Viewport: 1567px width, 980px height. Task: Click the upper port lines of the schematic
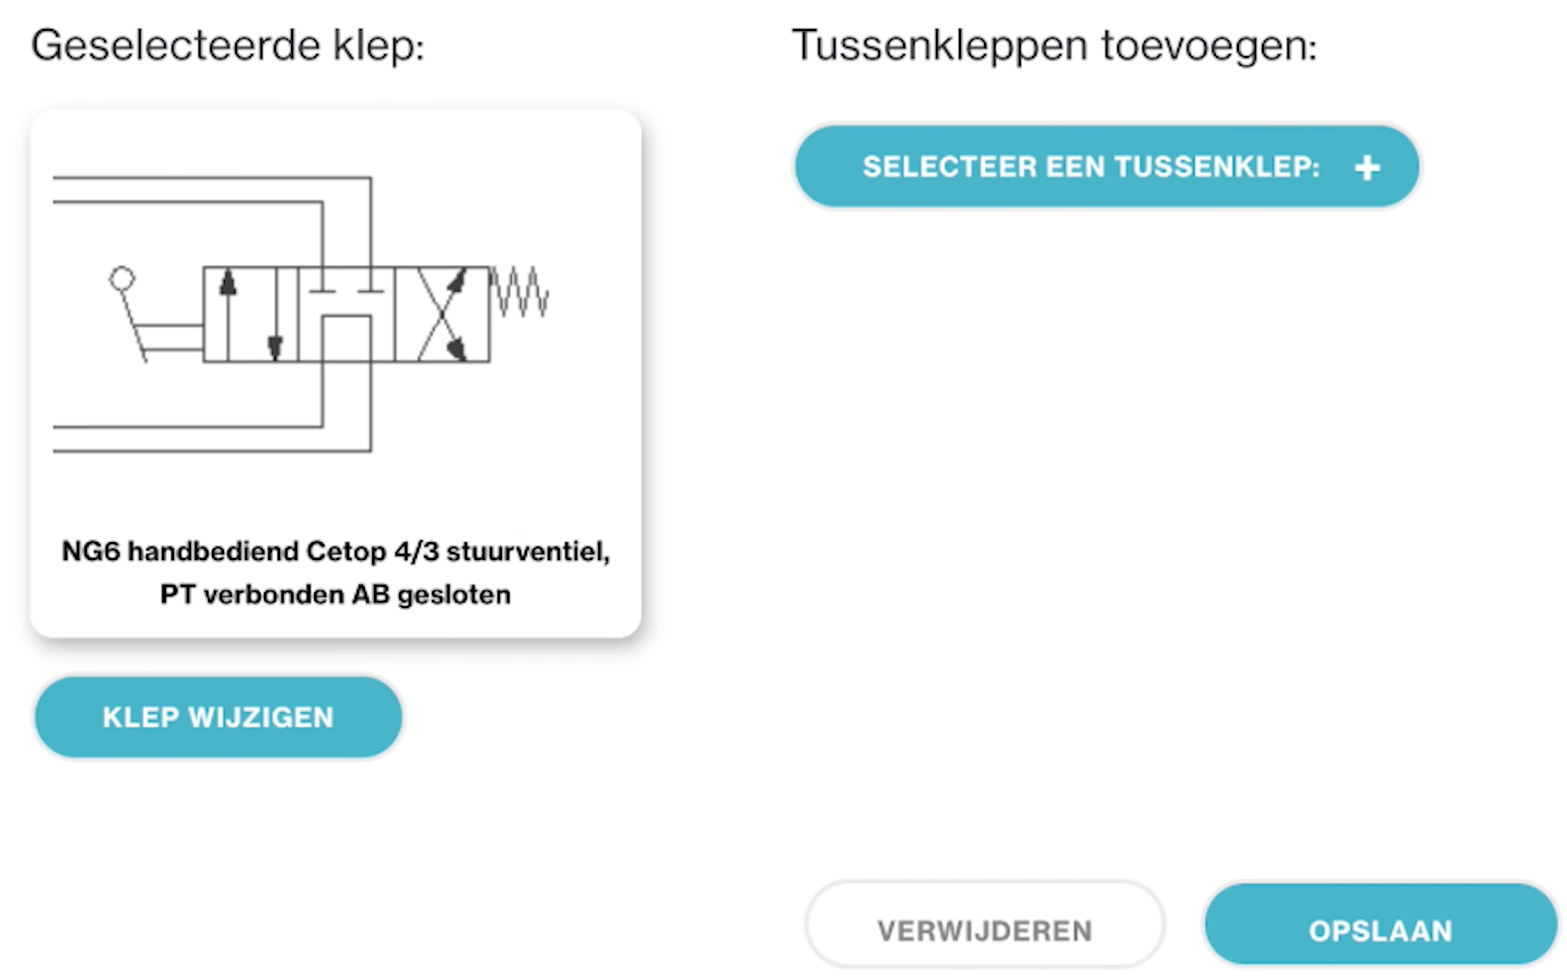coord(212,222)
